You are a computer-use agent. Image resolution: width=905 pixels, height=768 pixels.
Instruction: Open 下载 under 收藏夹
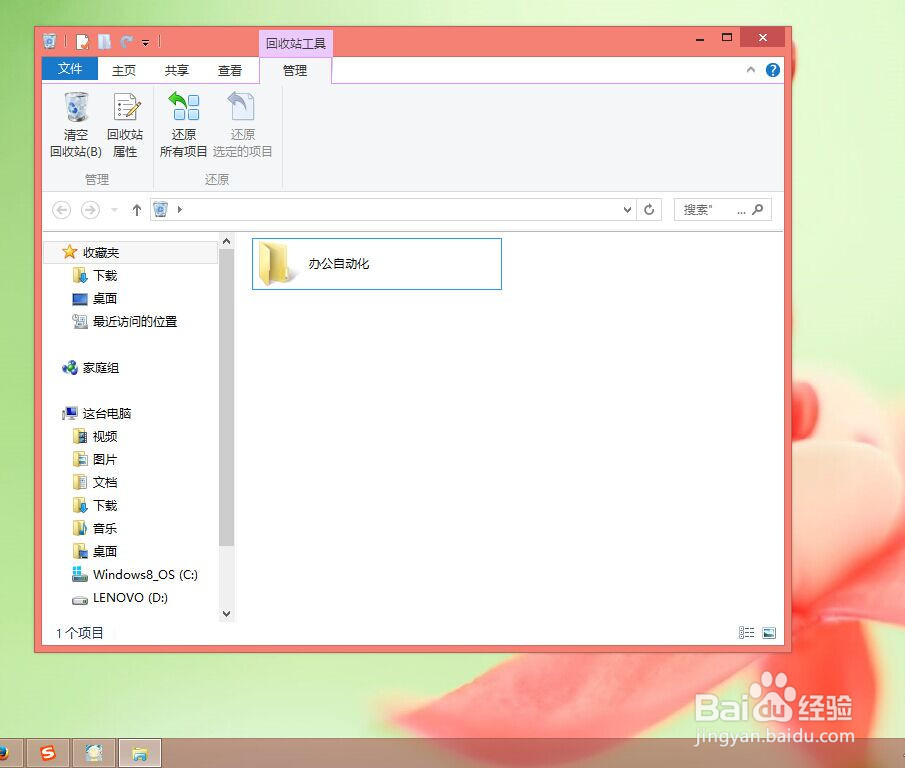tap(105, 275)
